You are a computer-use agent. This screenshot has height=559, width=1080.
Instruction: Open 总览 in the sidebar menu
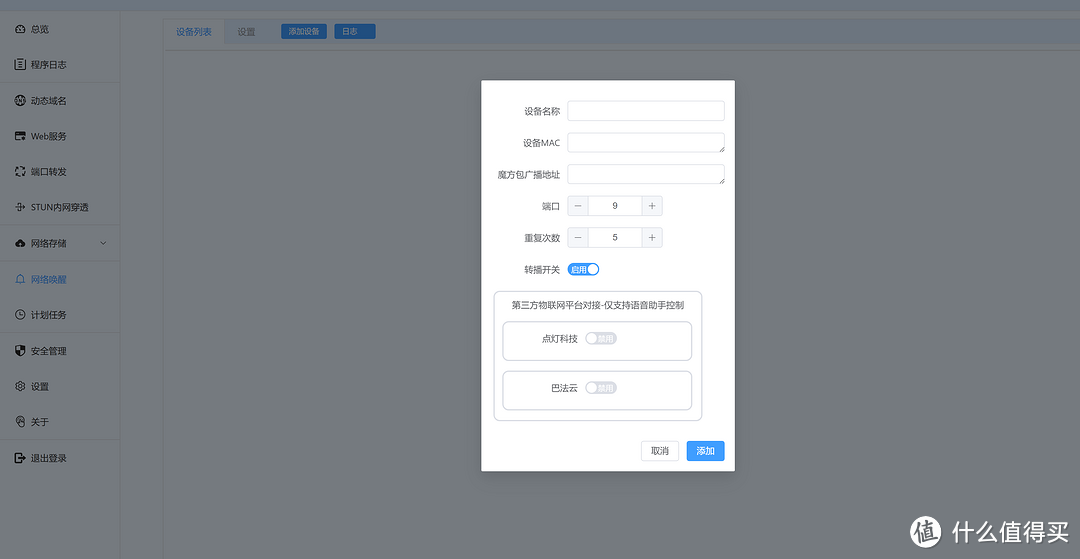click(x=59, y=29)
